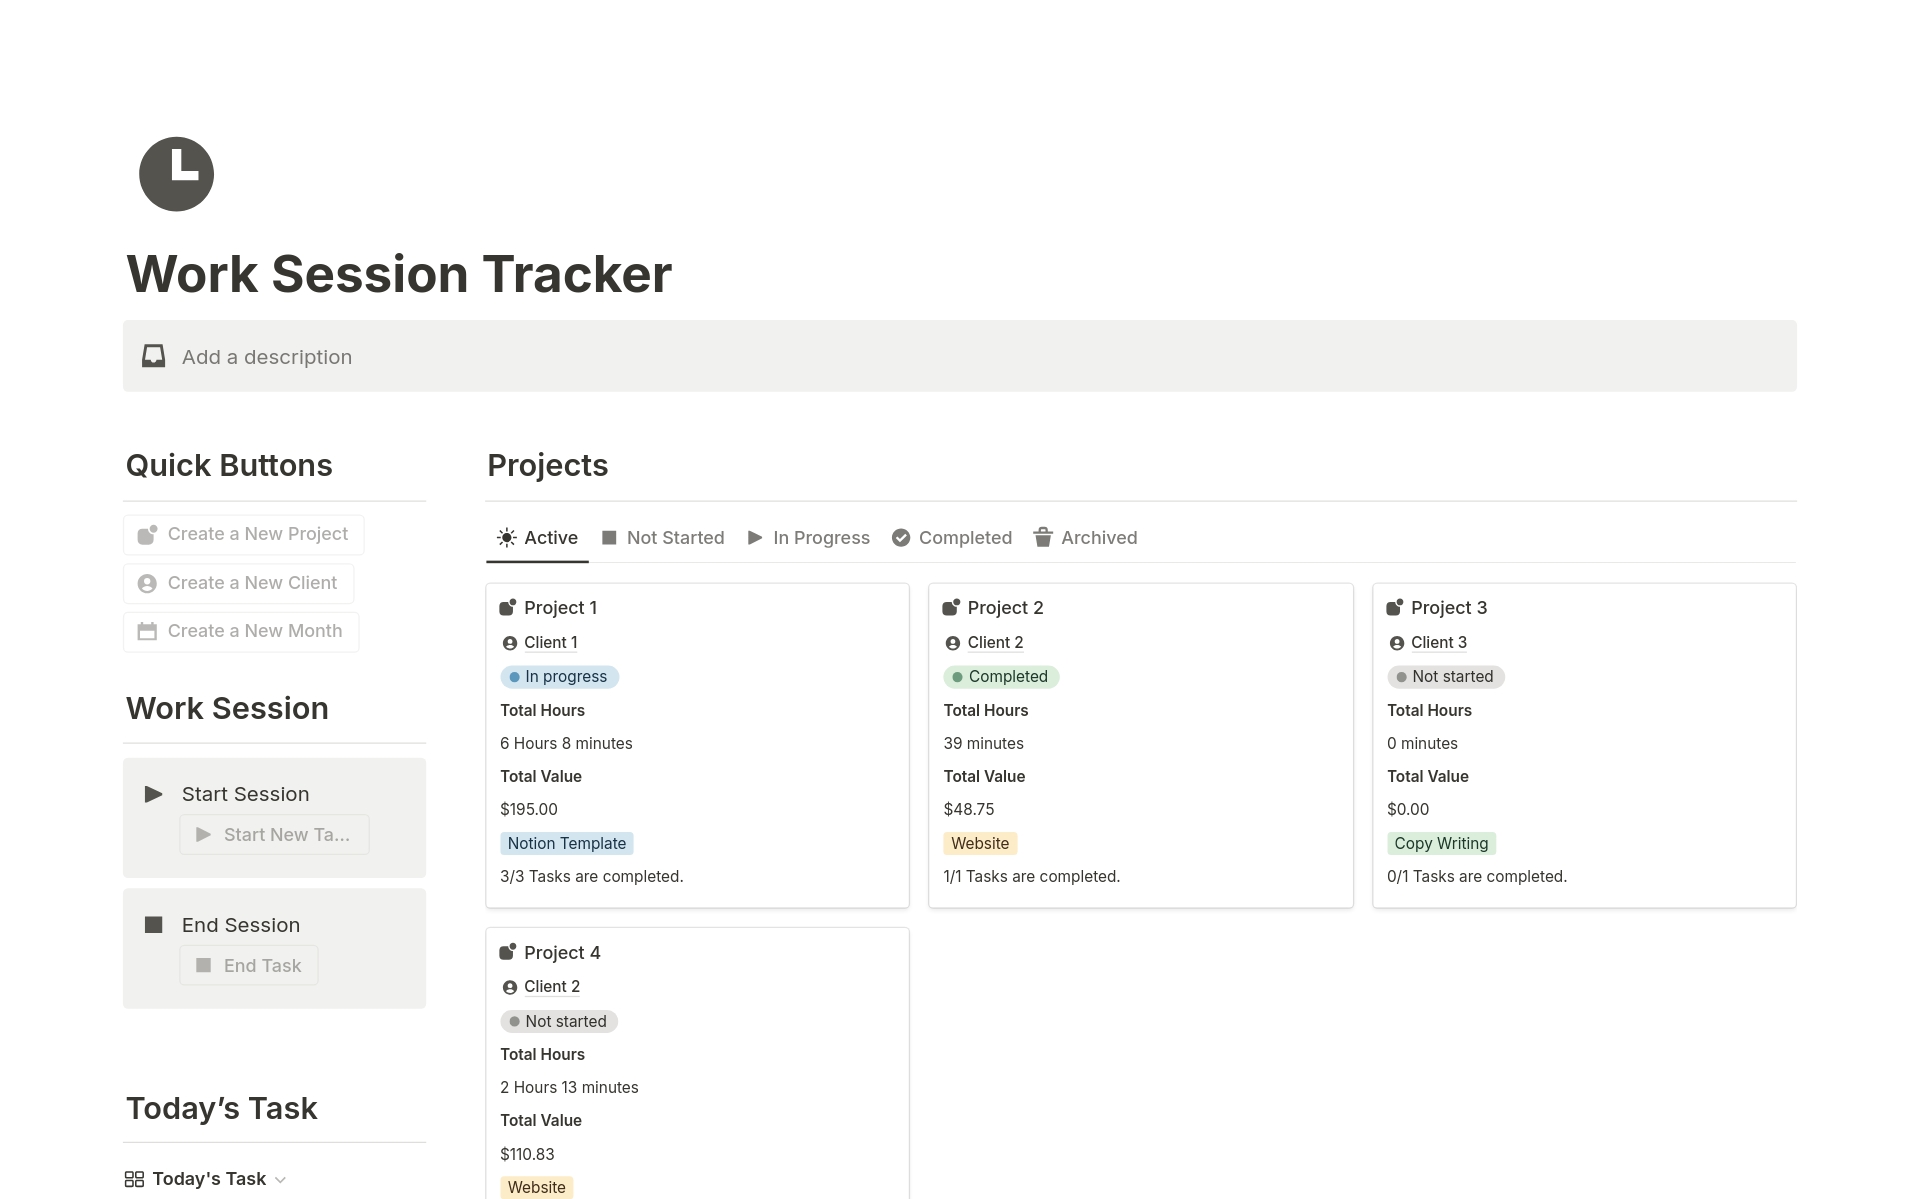1920x1199 pixels.
Task: Switch to the Archived tab
Action: click(x=1099, y=537)
